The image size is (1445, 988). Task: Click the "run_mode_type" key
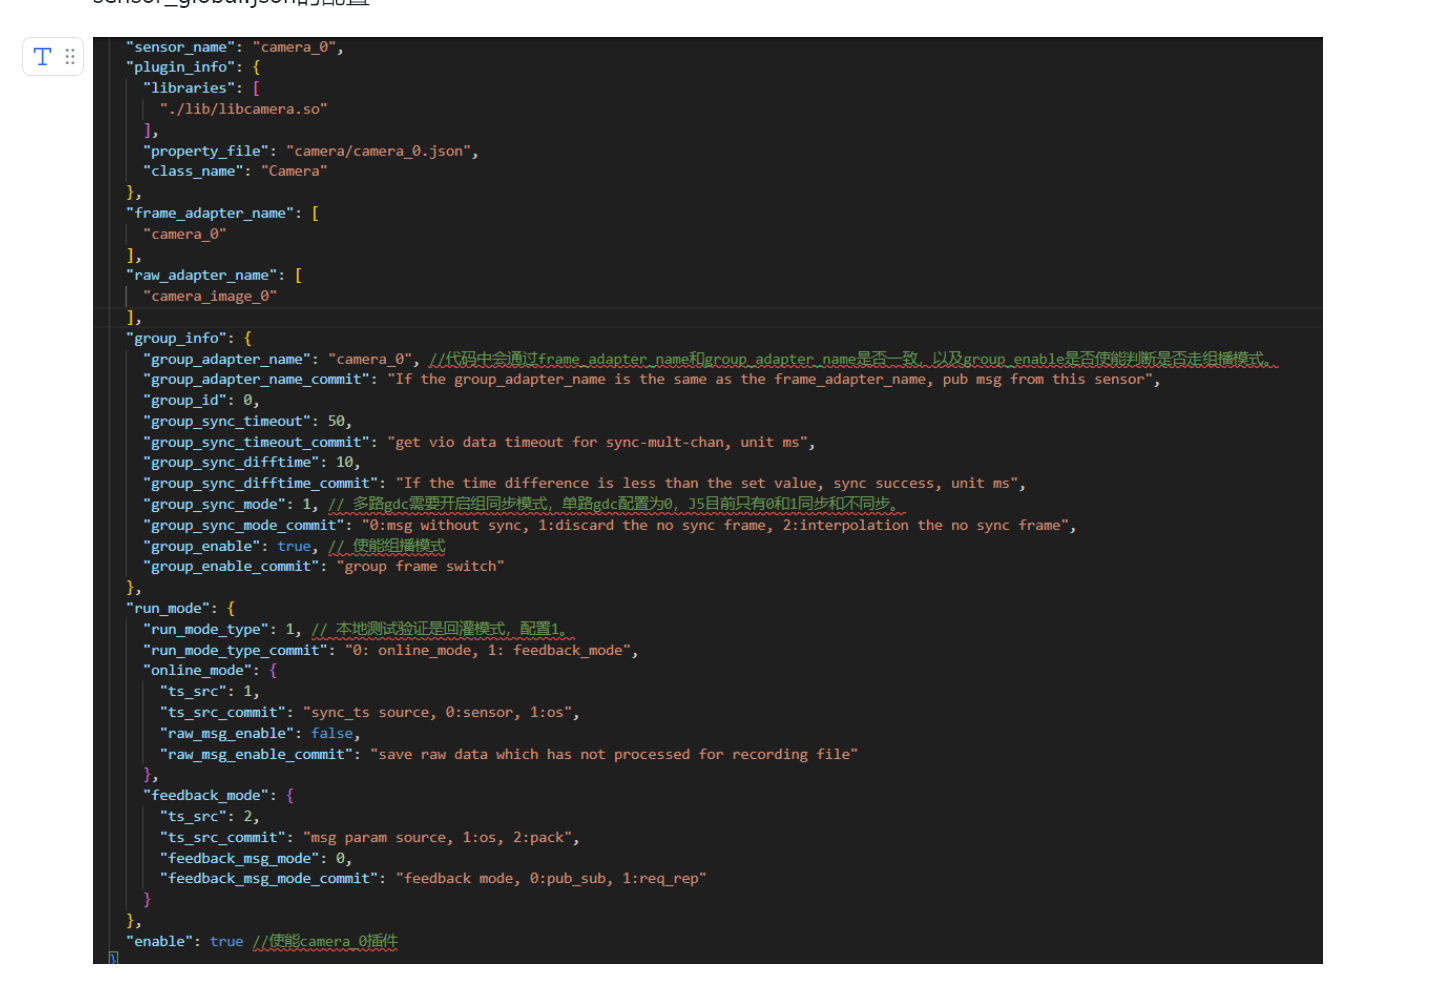coord(206,629)
